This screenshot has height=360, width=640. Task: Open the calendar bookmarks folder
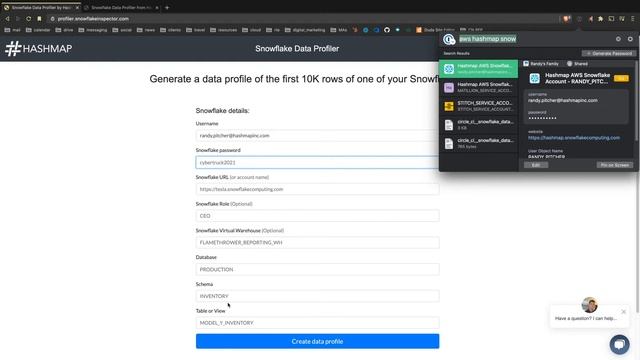pyautogui.click(x=38, y=30)
